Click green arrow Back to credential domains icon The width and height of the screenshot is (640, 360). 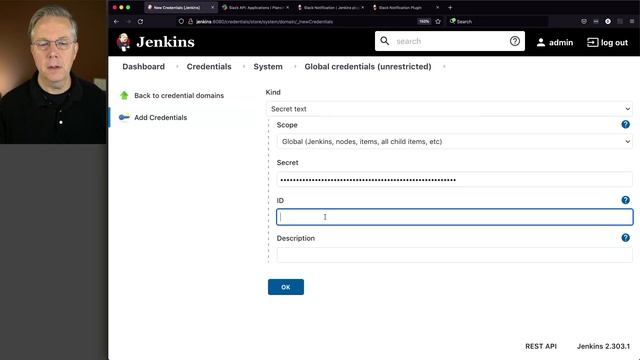pos(124,96)
